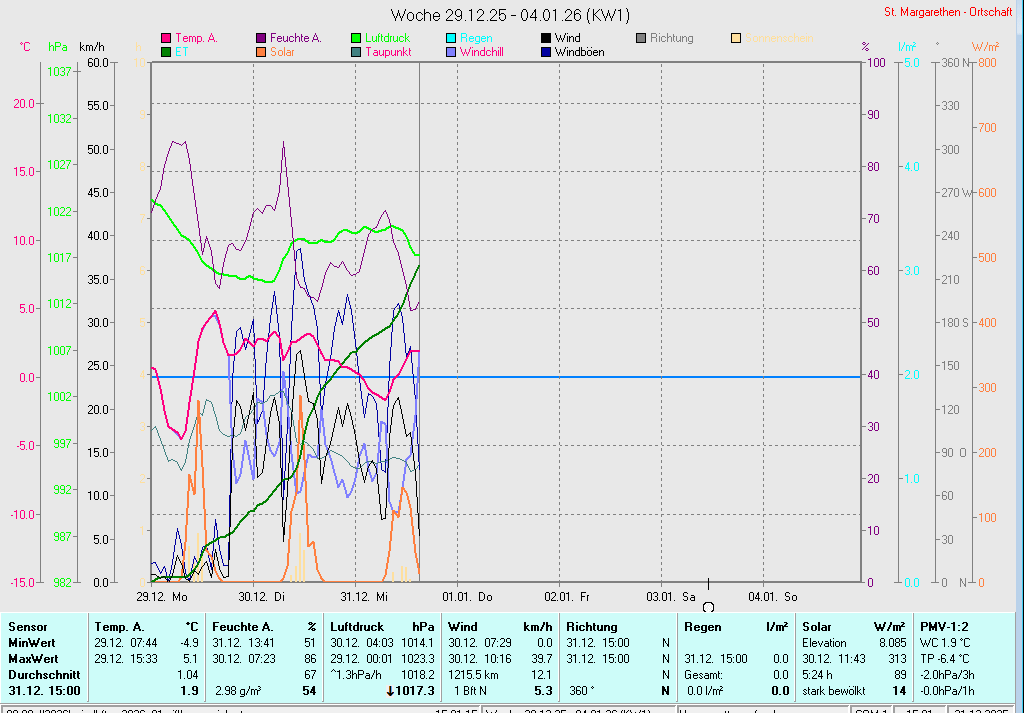
Task: Click the cyan Regen legend square
Action: (x=451, y=38)
